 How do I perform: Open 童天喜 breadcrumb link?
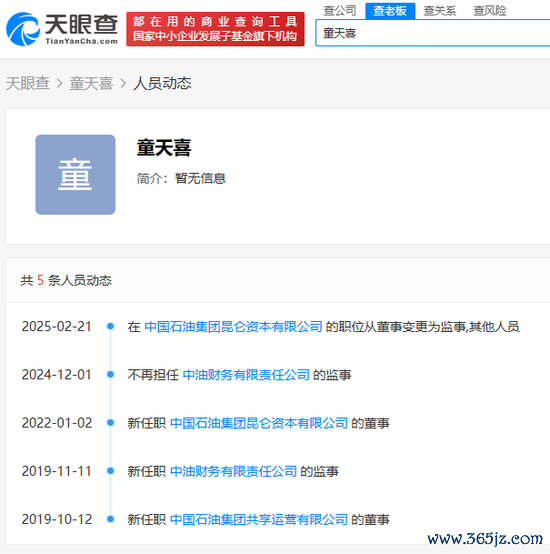[91, 83]
